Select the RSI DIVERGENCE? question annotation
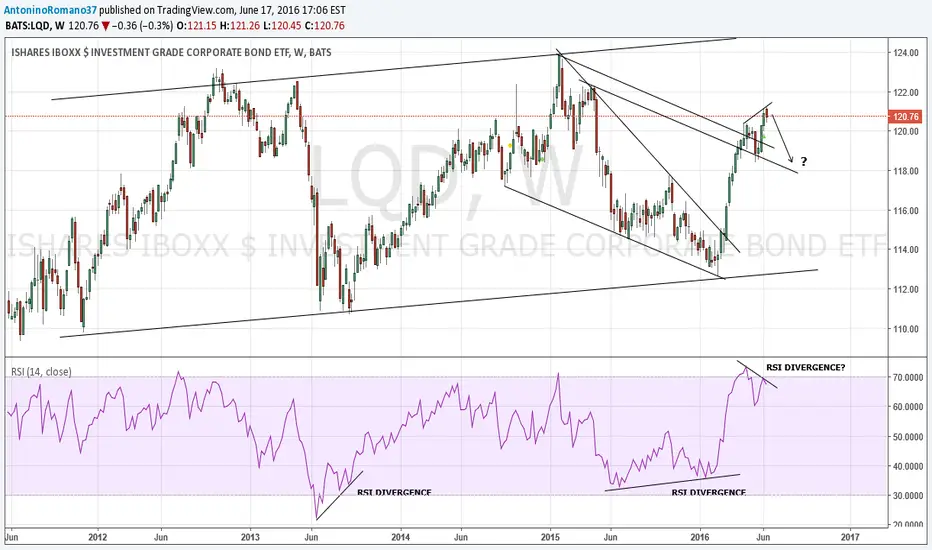The height and width of the screenshot is (550, 932). [805, 367]
